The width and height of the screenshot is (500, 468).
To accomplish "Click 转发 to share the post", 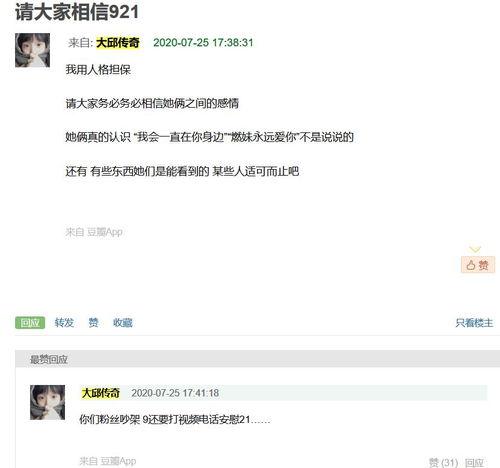I will pyautogui.click(x=64, y=323).
